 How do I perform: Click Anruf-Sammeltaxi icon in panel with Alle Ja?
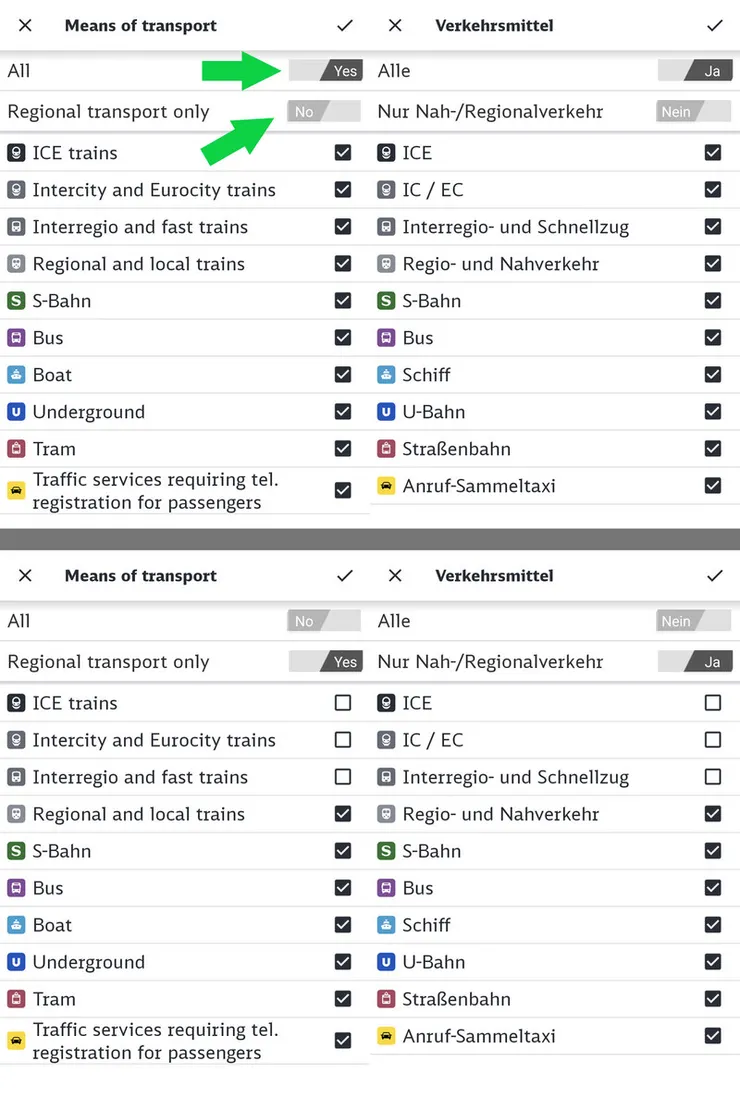(386, 486)
